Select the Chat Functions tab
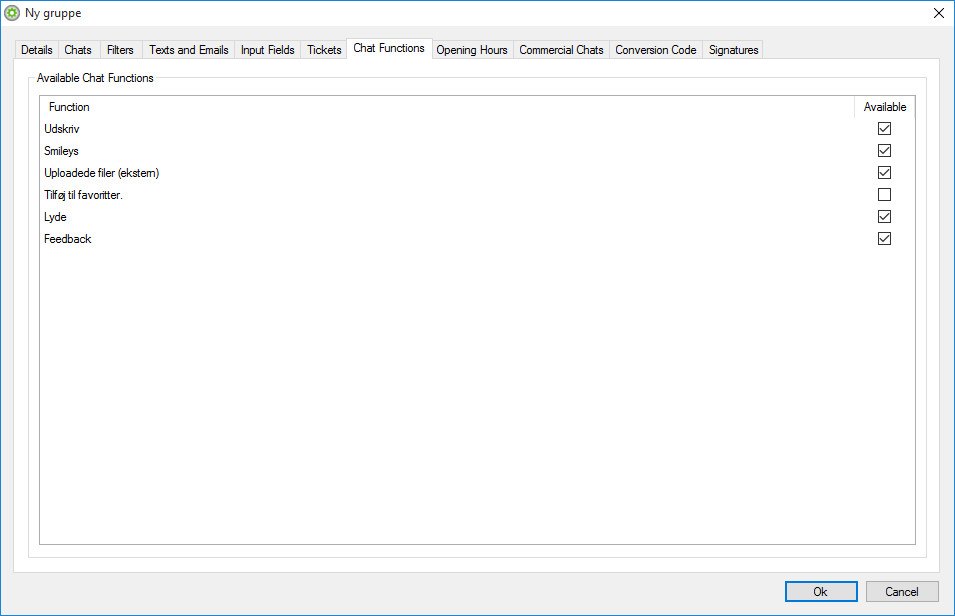The image size is (955, 616). tap(389, 48)
